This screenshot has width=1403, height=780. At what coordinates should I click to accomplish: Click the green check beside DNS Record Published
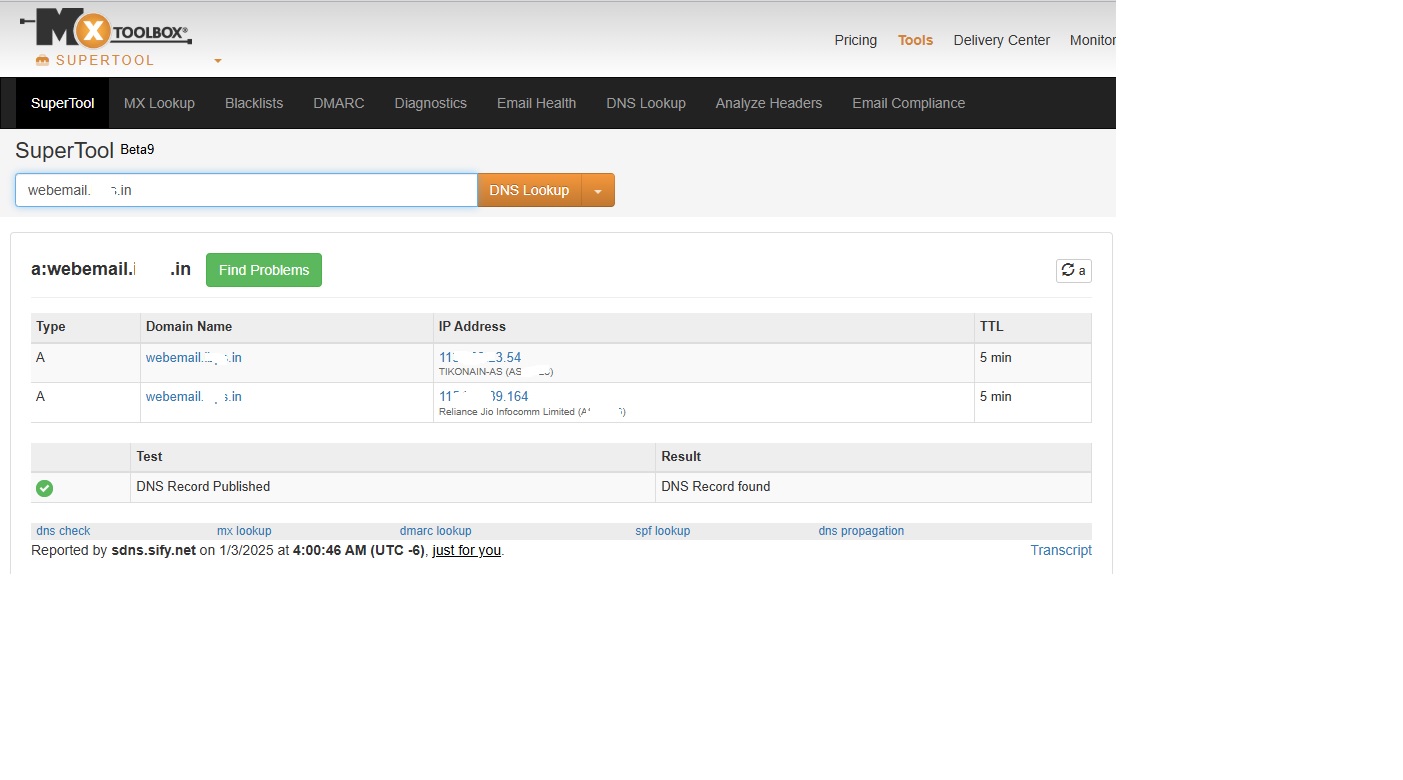(x=44, y=487)
